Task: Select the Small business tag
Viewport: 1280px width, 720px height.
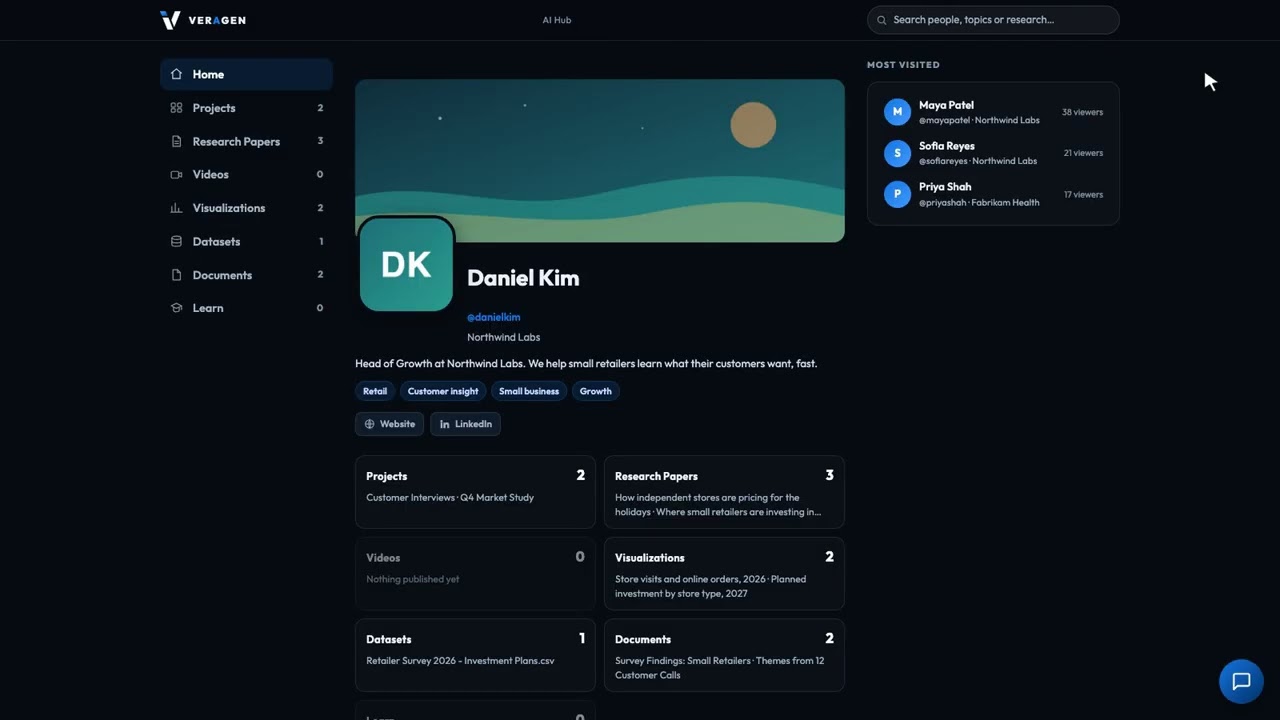Action: click(529, 391)
